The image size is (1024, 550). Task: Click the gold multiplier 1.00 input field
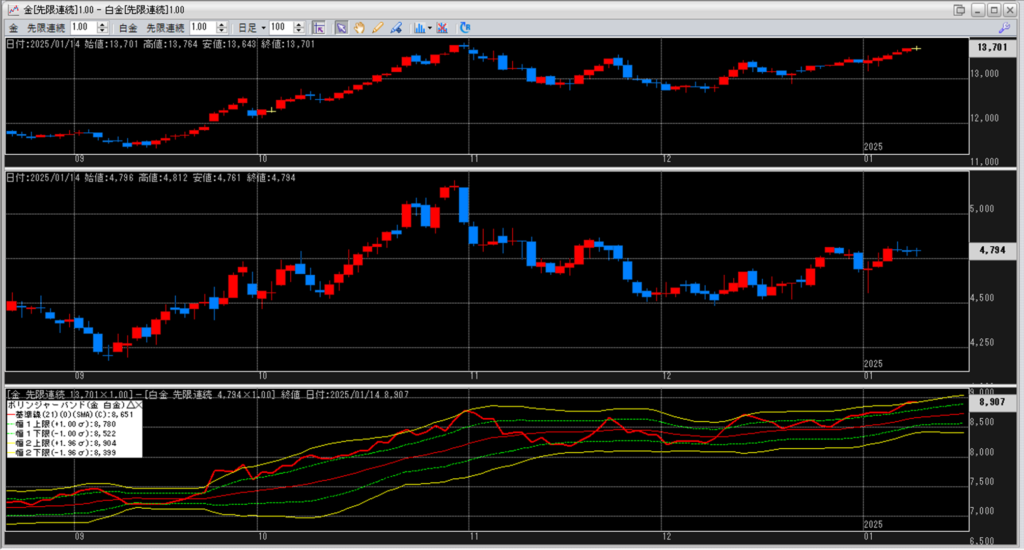[83, 27]
